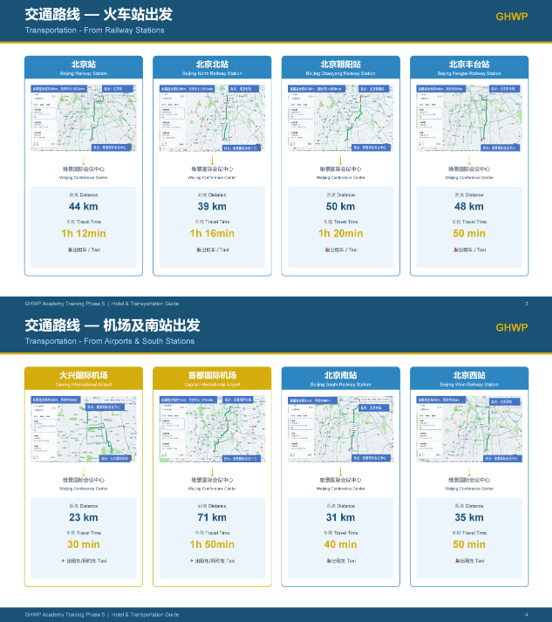Click the taxi icon in the 北京西站 card
The height and width of the screenshot is (622, 552).
[x=457, y=561]
